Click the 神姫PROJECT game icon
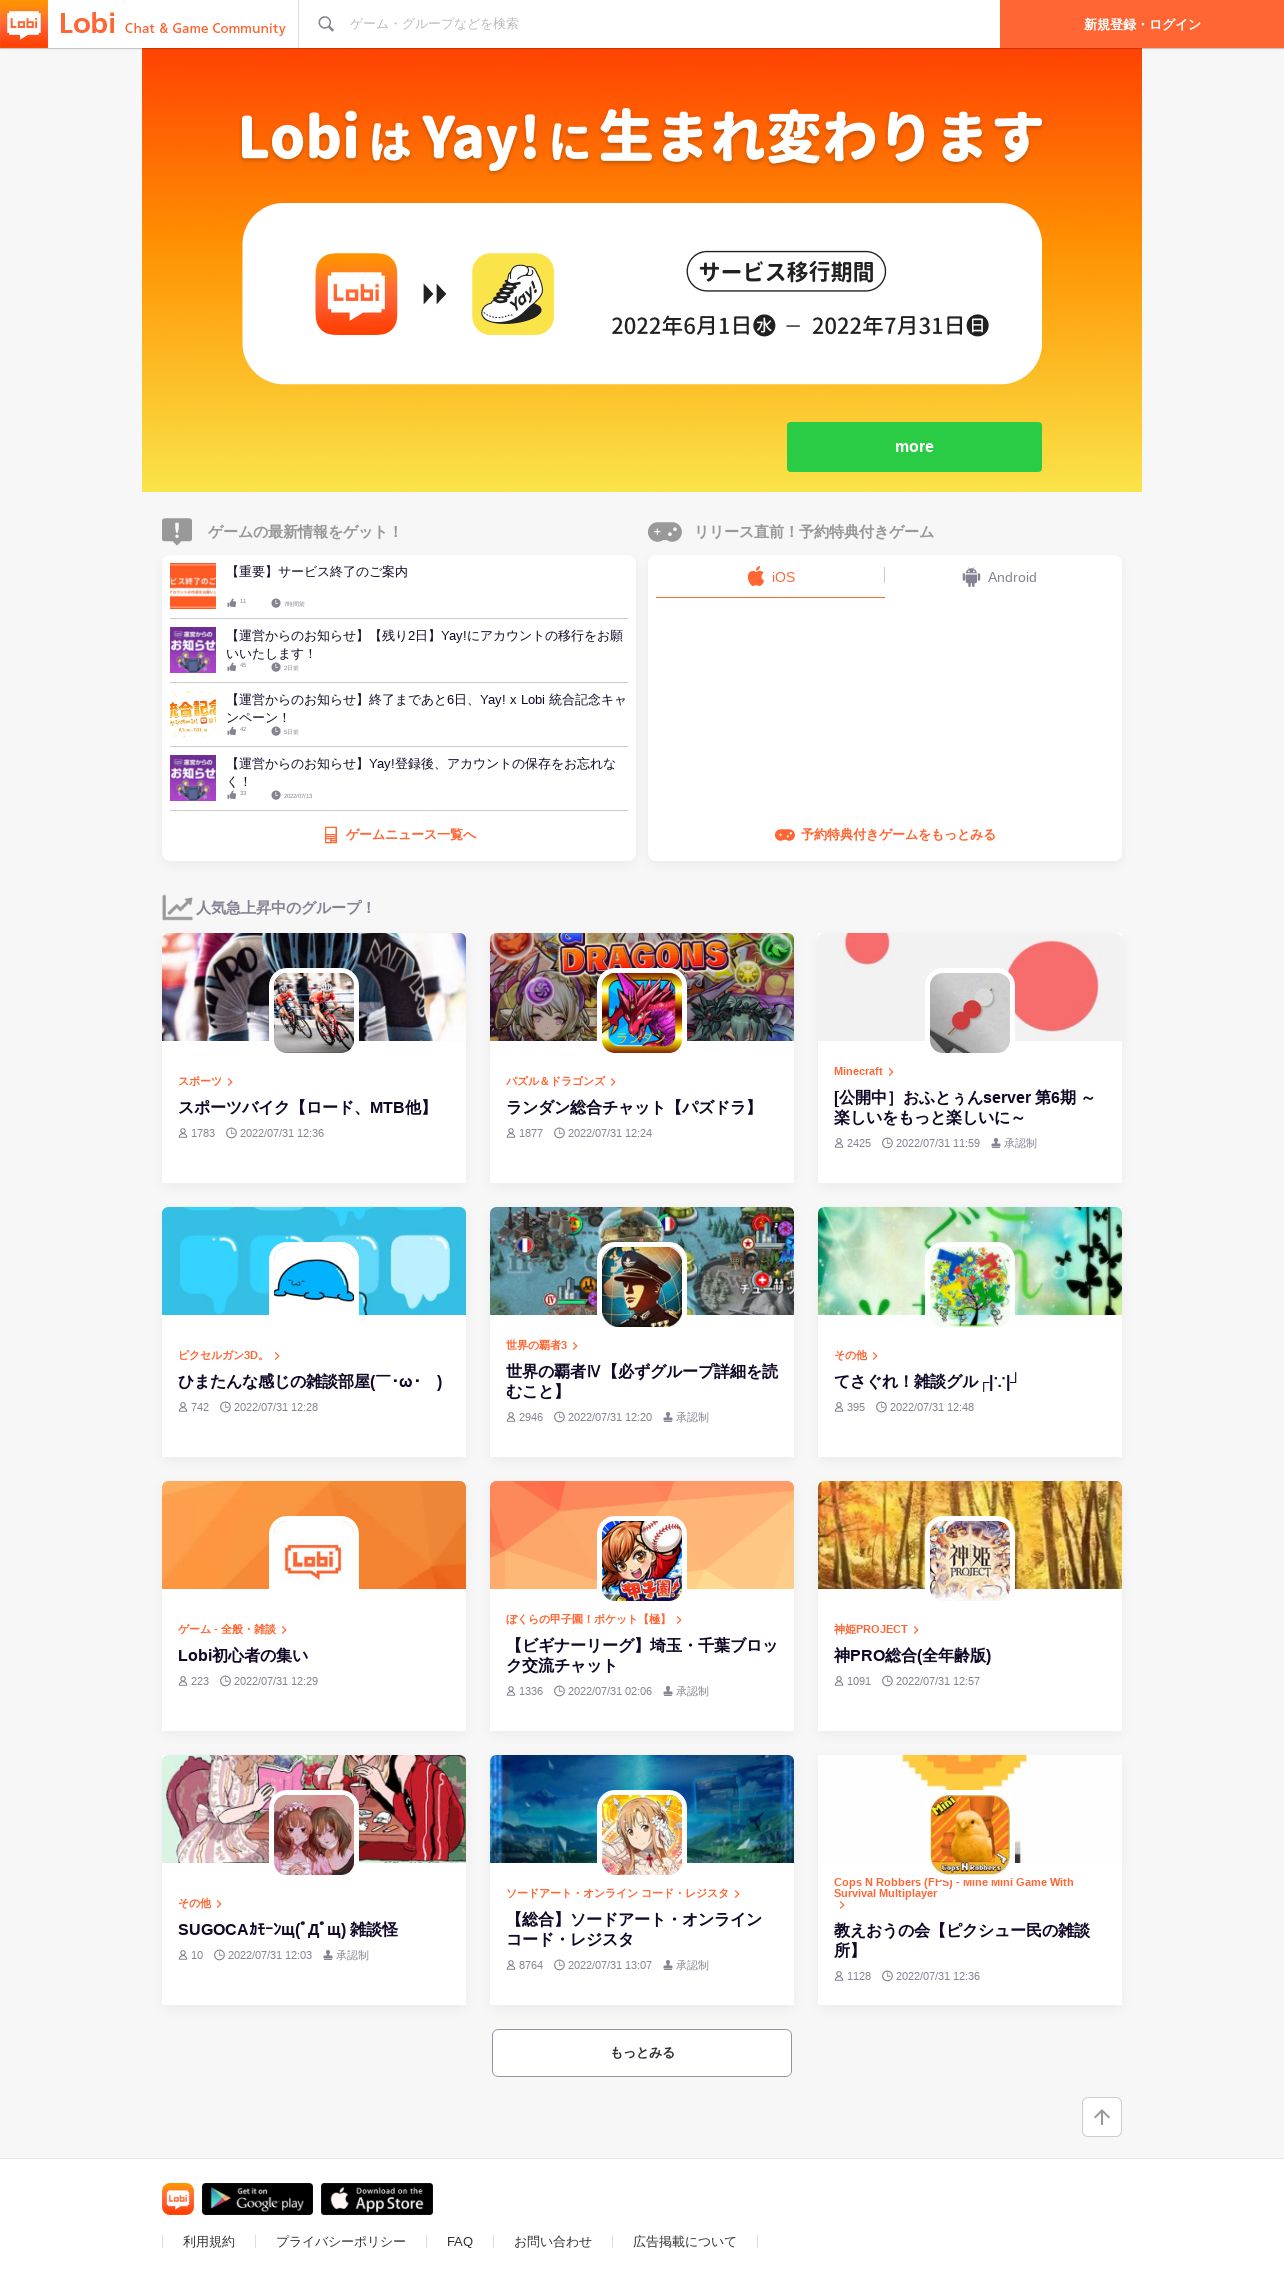Screen dimensions: 1284x2272 click(970, 1560)
